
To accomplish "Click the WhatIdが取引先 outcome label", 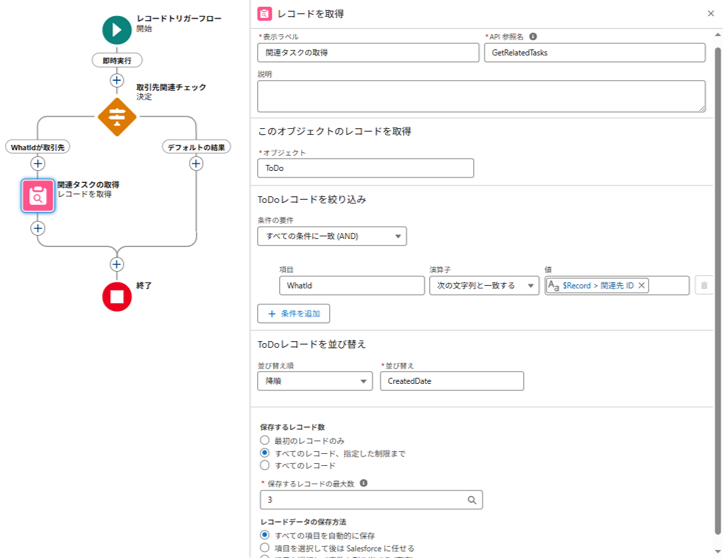I will point(38,147).
